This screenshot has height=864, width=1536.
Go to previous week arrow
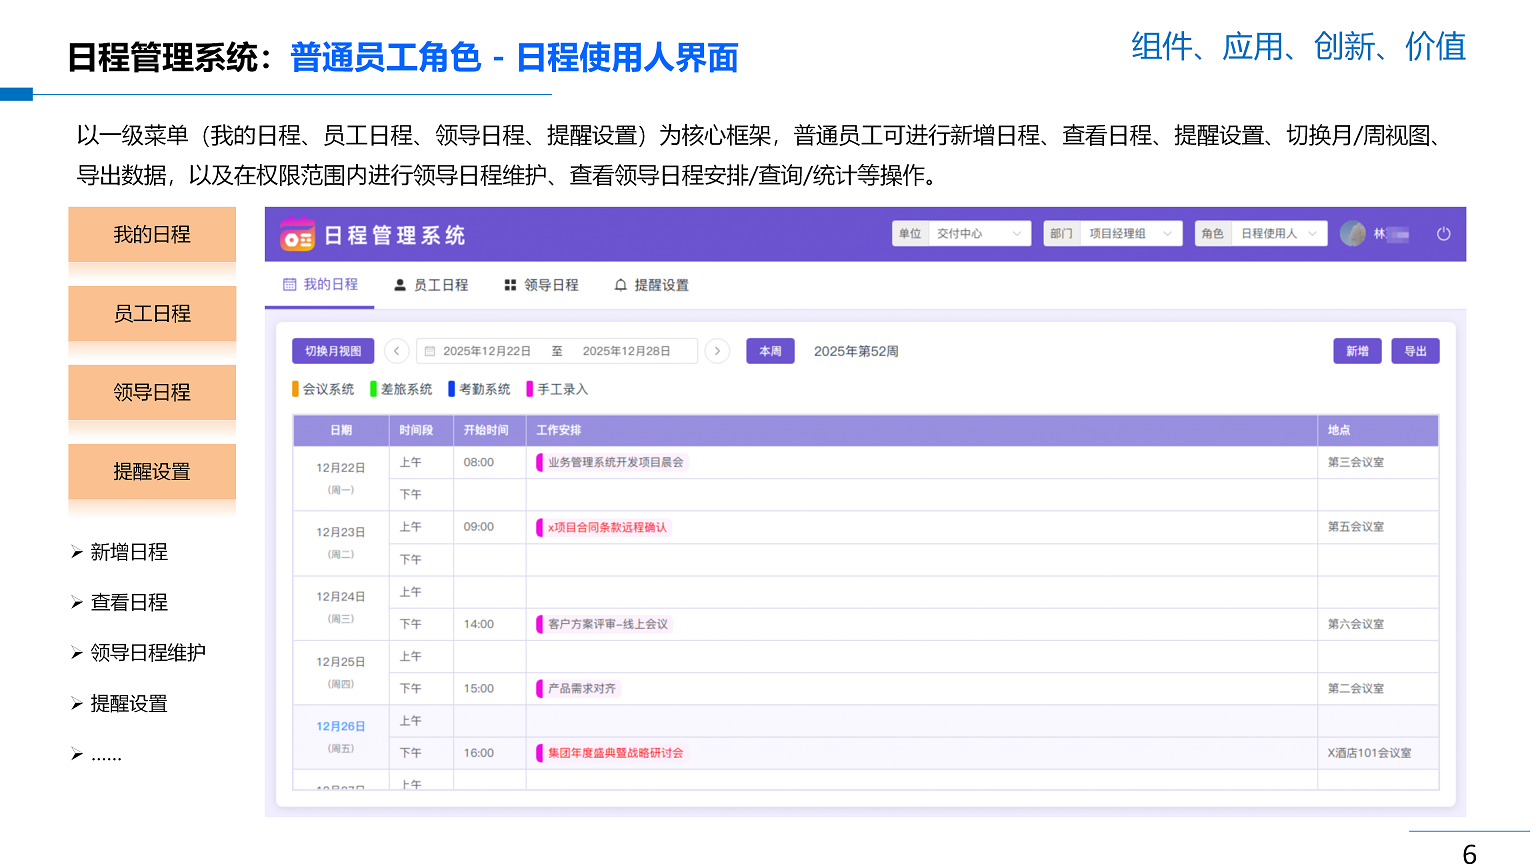point(397,351)
